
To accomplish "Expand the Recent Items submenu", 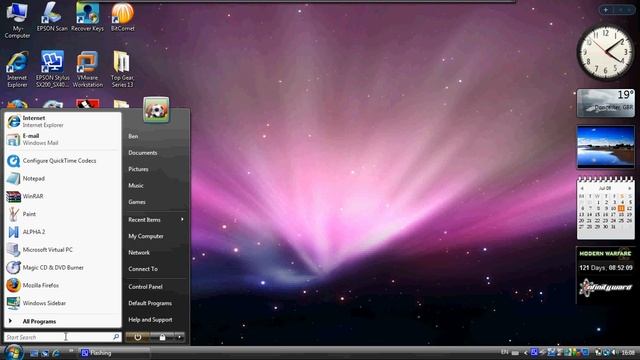I will tap(156, 220).
